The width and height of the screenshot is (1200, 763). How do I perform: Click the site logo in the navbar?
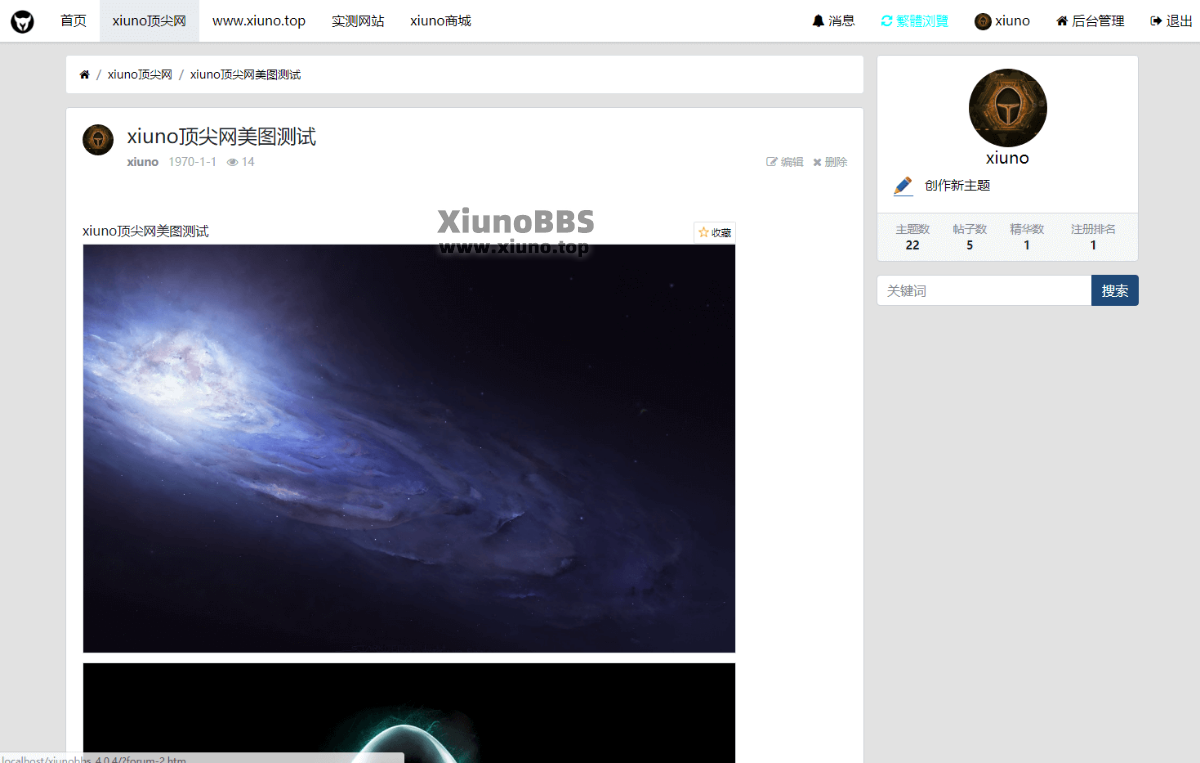22,21
